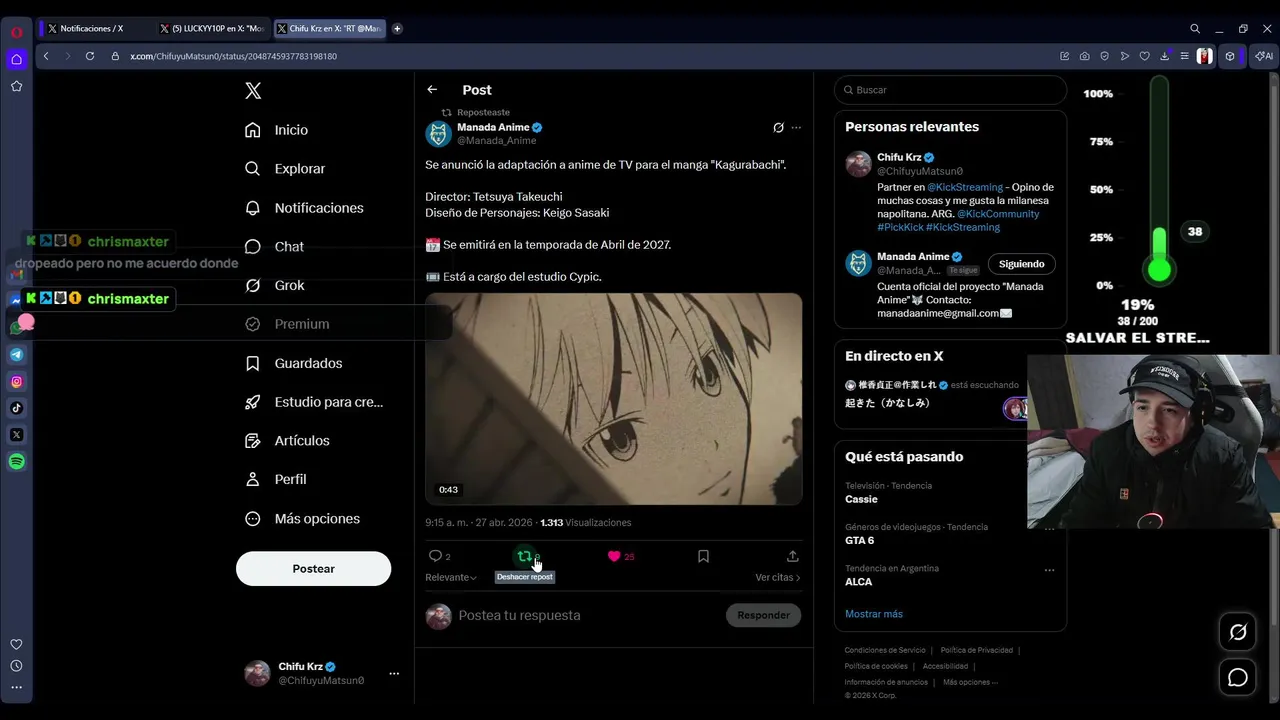
Task: Open the floating chat messages button
Action: point(1238,678)
